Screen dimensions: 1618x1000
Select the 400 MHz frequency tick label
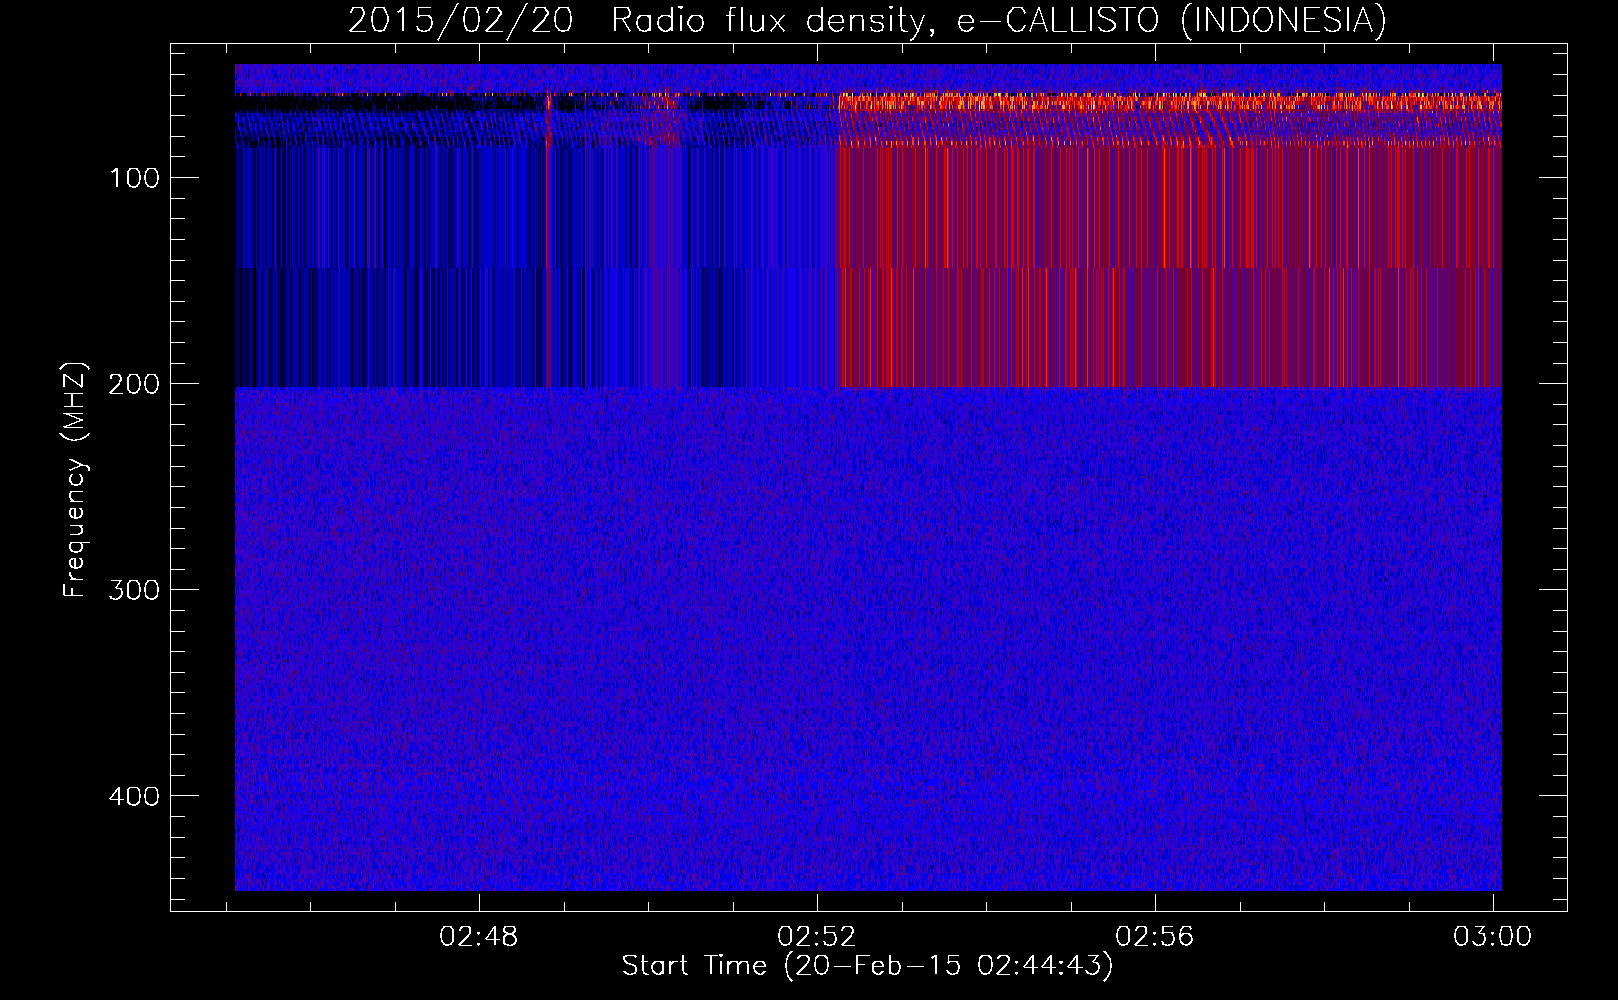(134, 797)
